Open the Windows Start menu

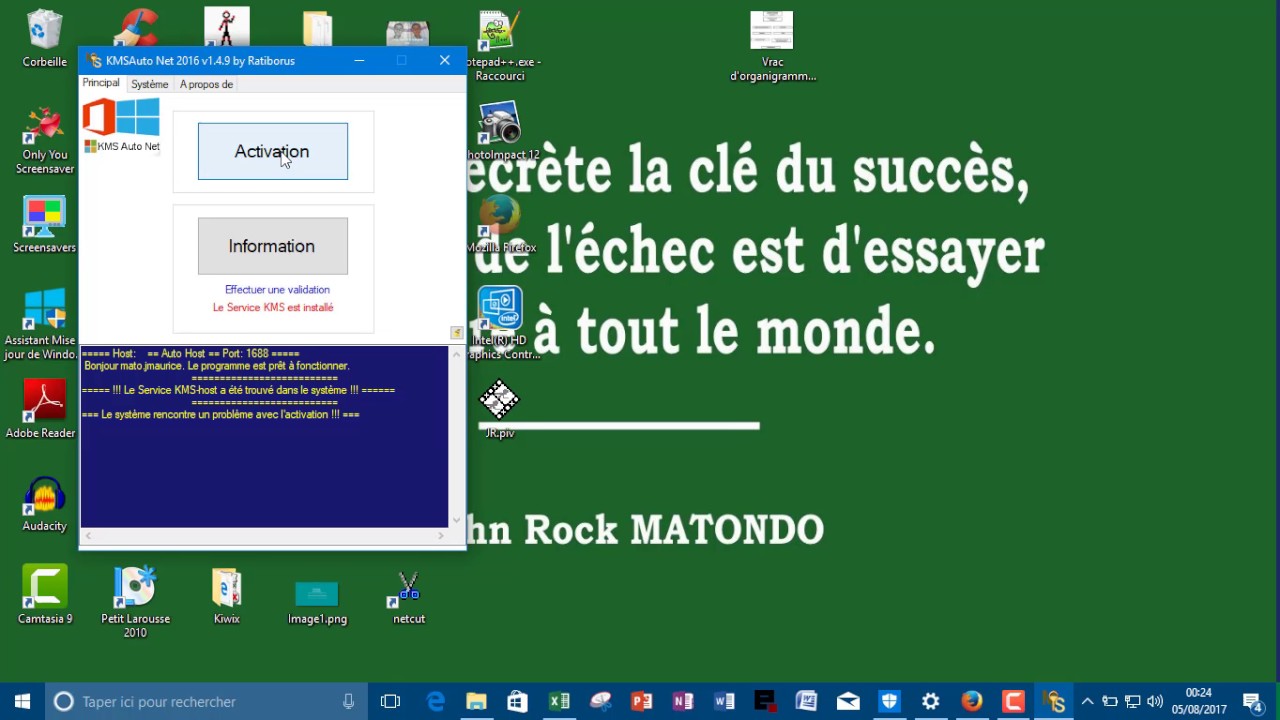[x=22, y=702]
